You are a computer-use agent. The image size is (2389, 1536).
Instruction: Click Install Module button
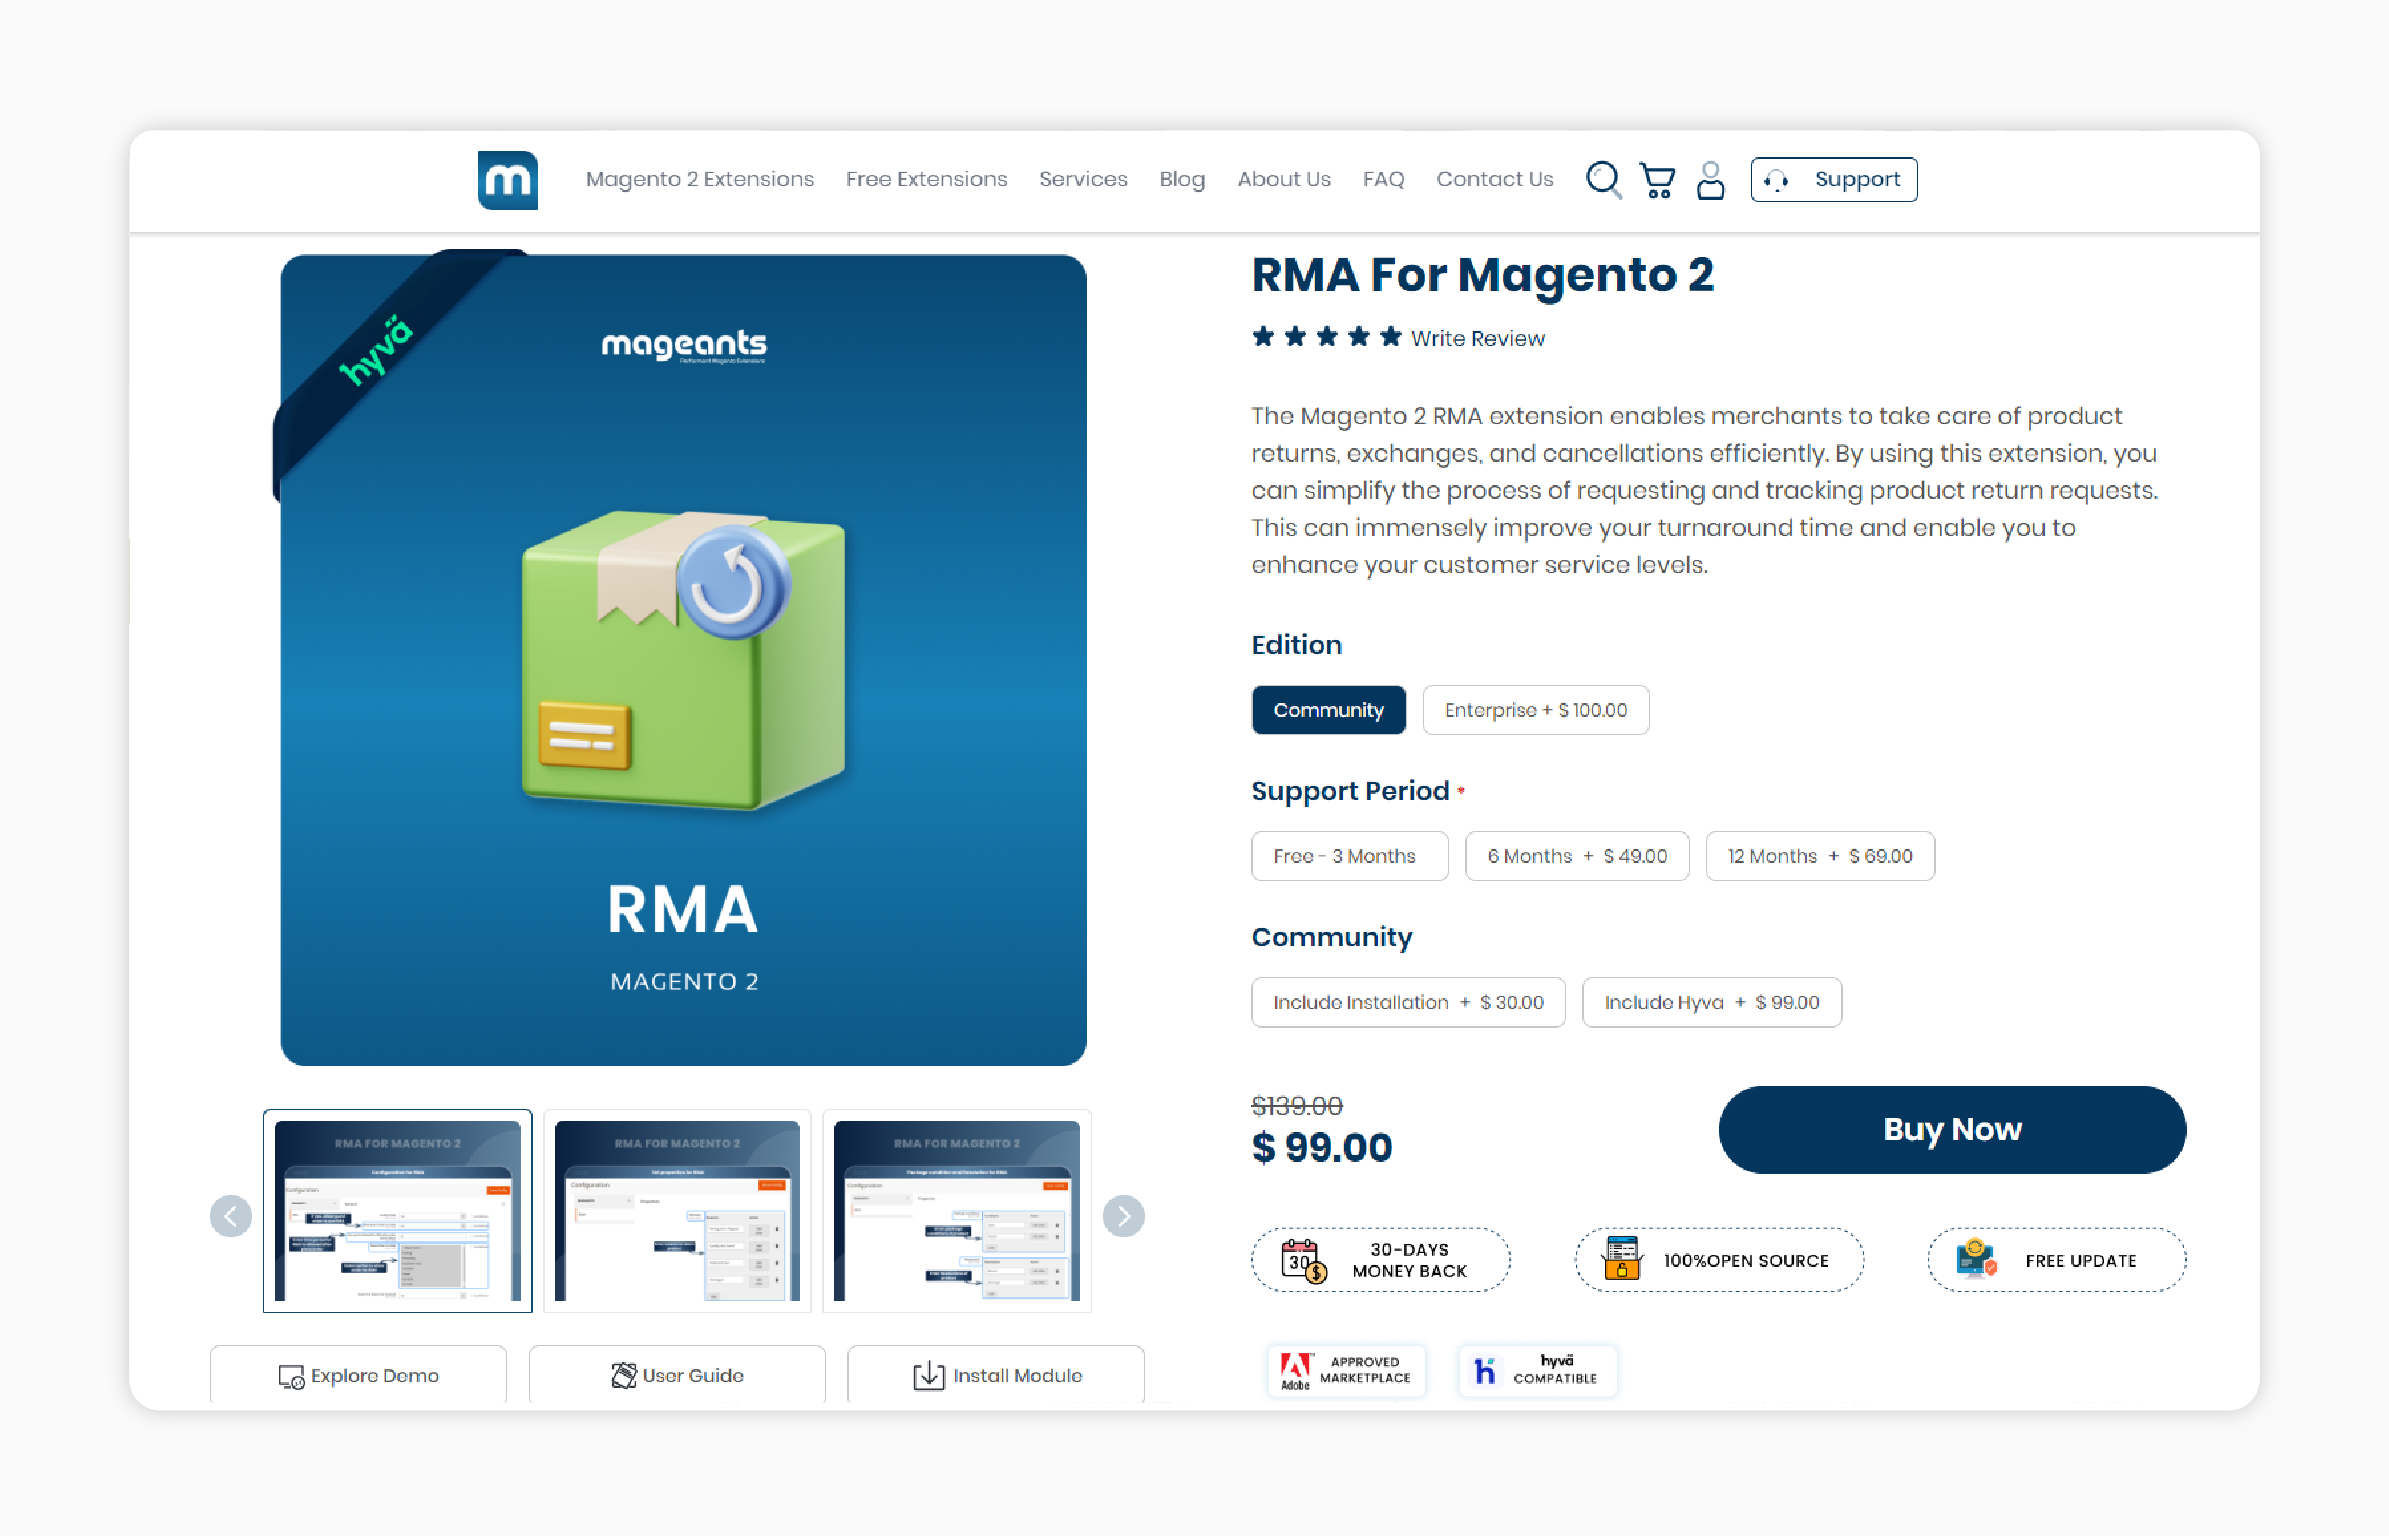[x=996, y=1375]
